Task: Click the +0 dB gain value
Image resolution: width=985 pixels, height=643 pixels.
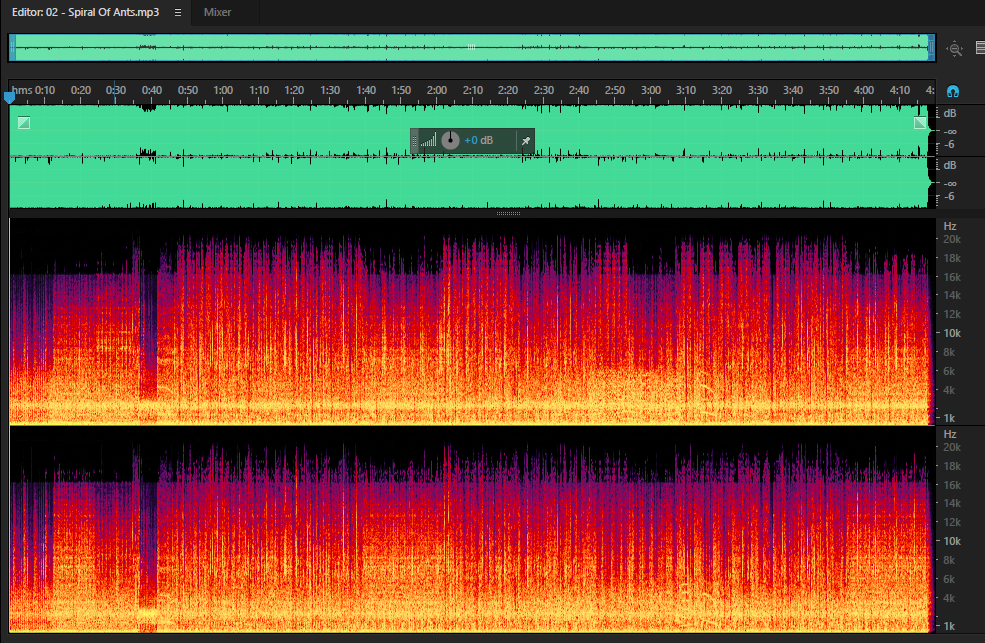Action: [479, 140]
